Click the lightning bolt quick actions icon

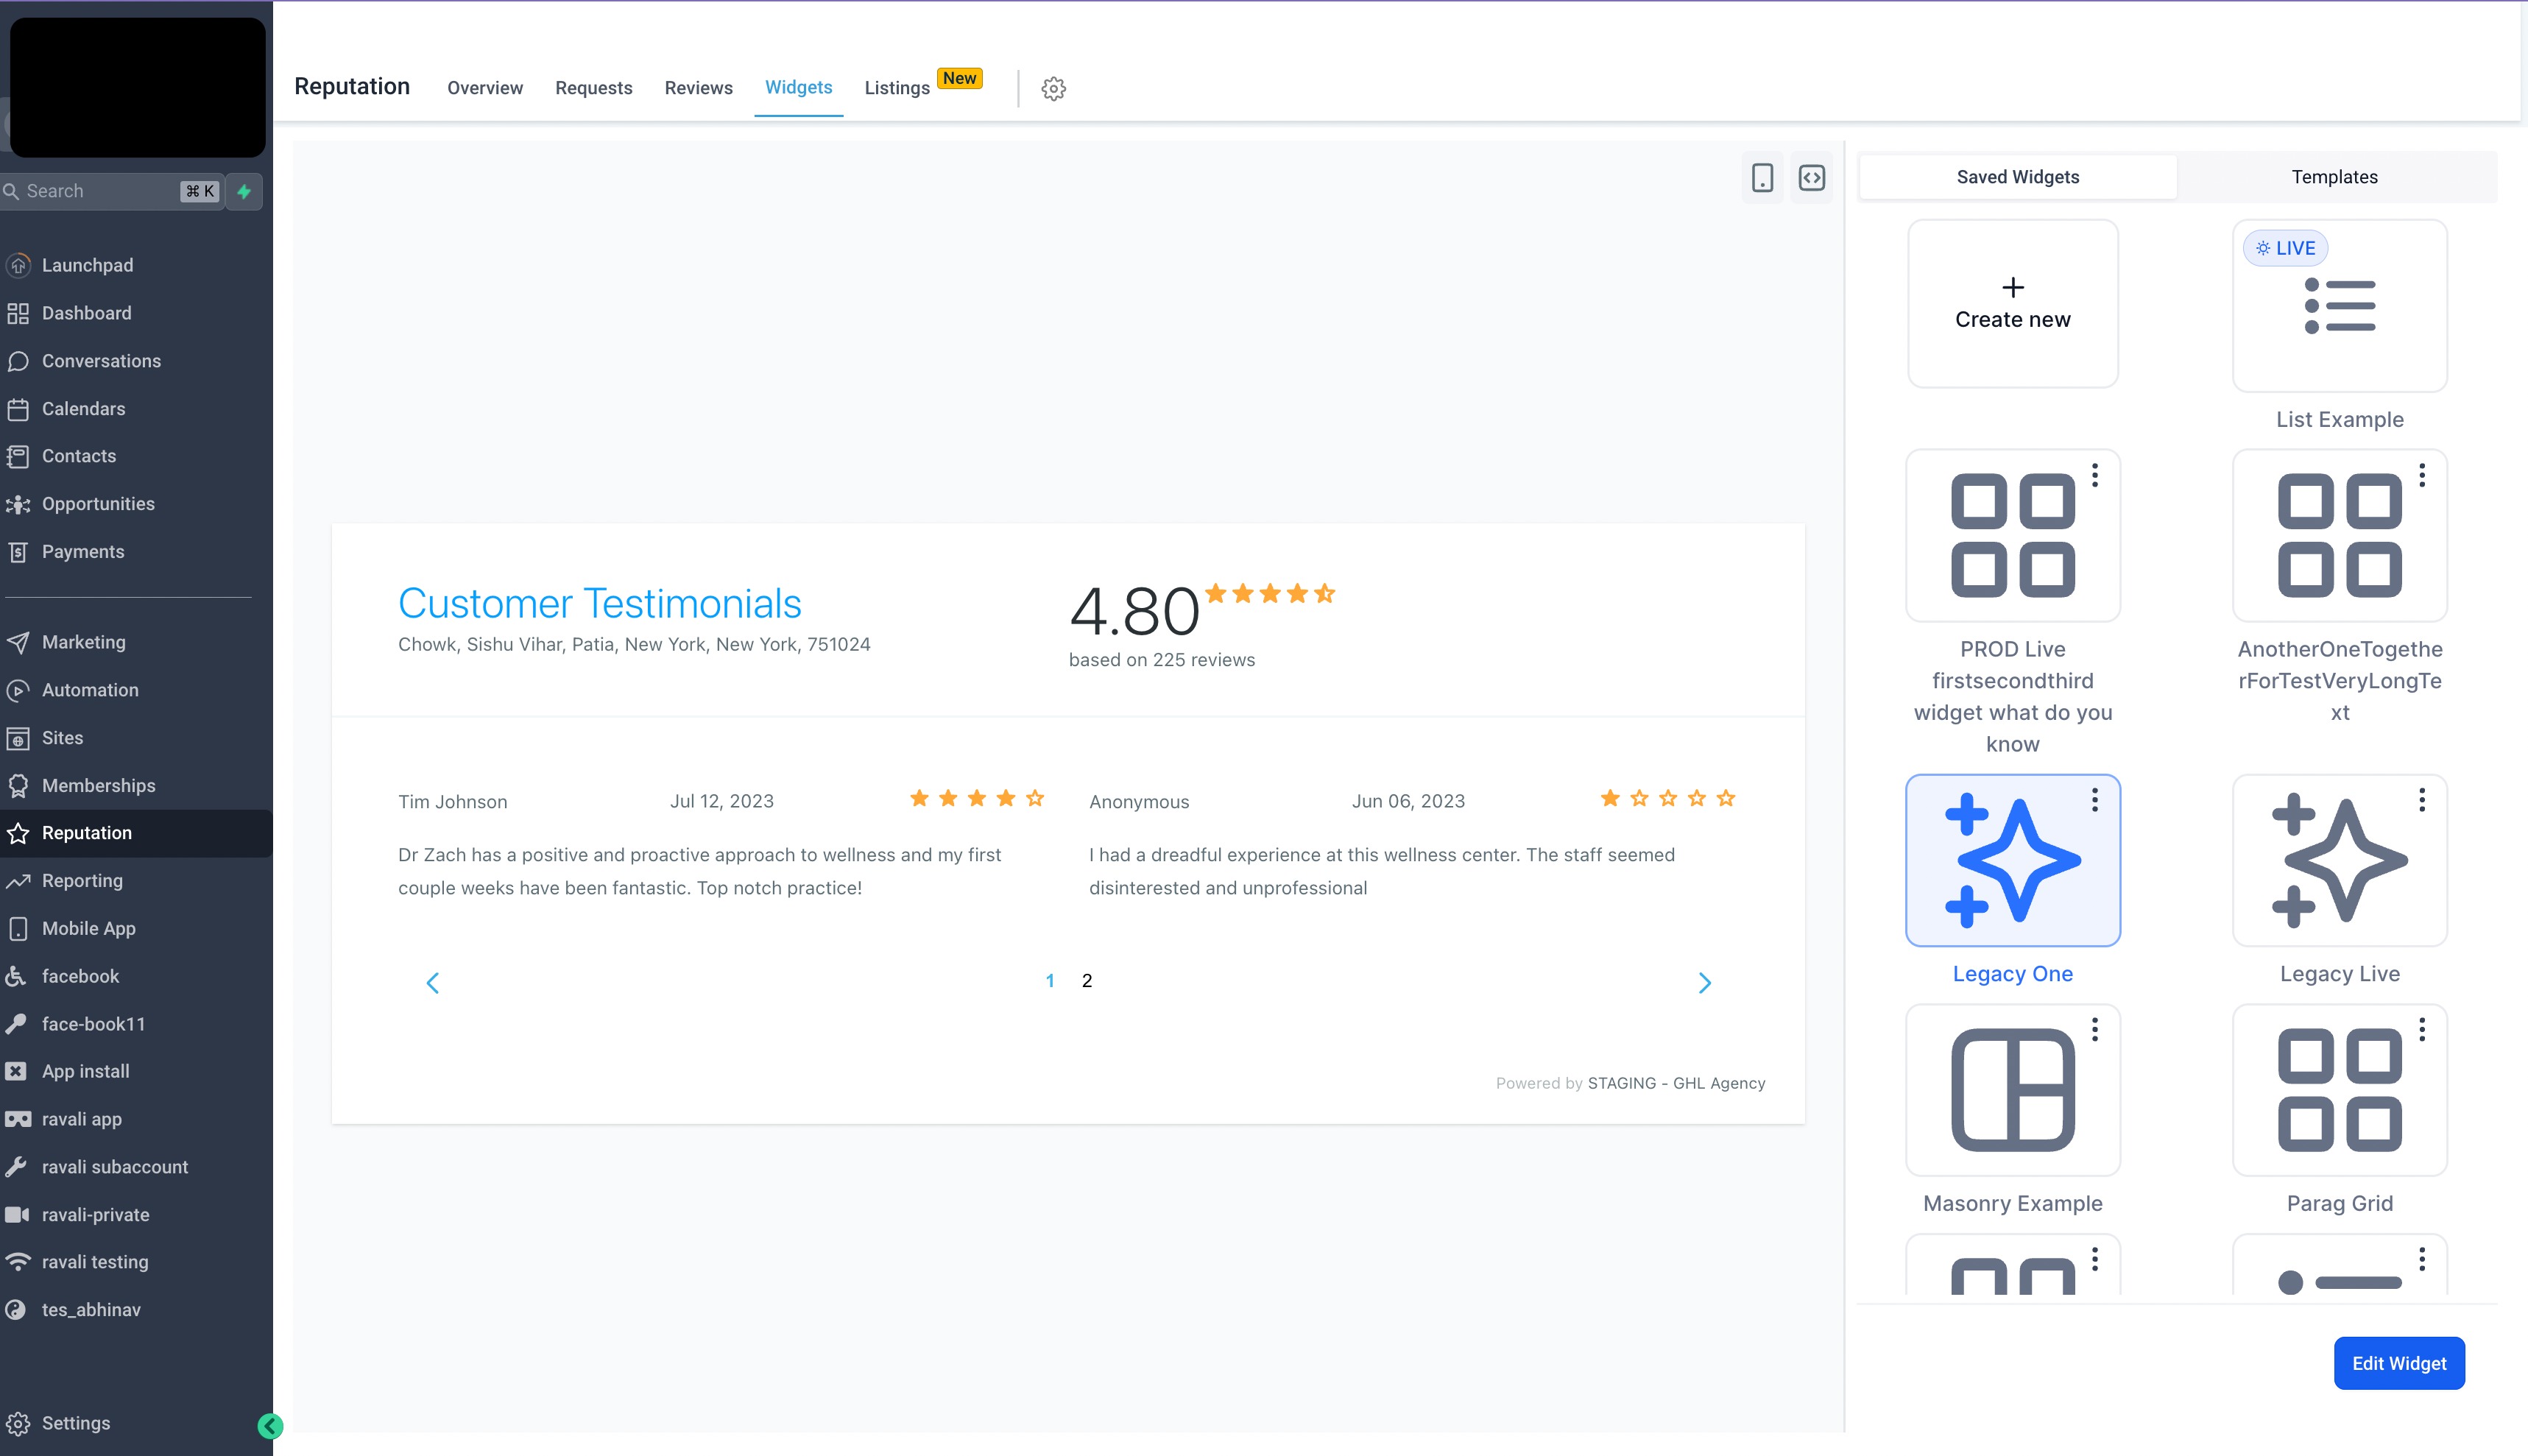tap(244, 191)
